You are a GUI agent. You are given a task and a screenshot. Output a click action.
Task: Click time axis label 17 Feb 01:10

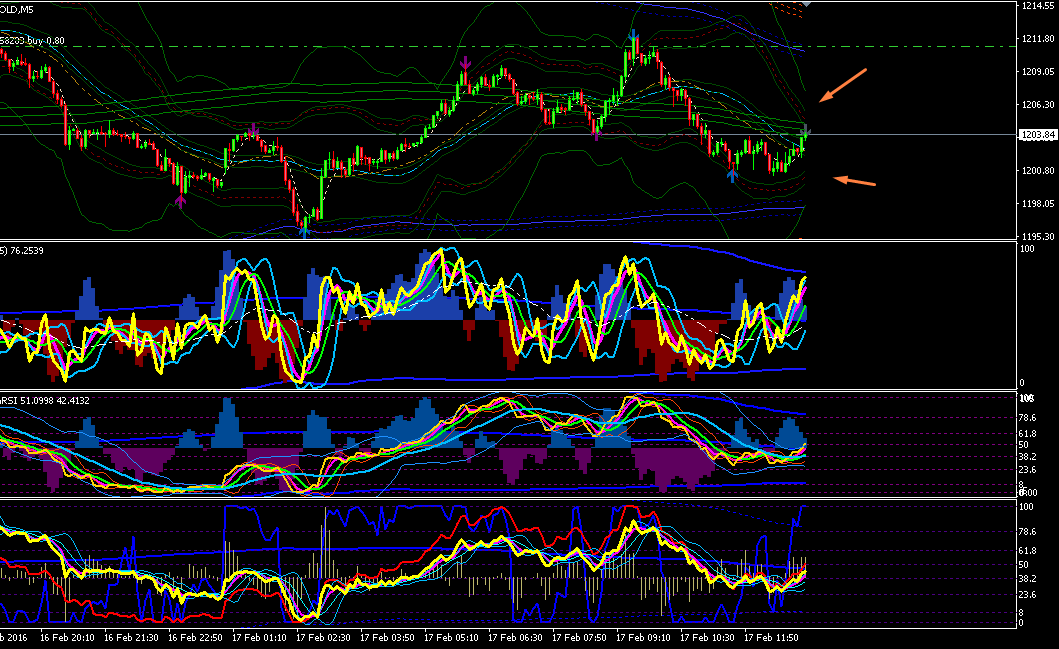tap(259, 638)
